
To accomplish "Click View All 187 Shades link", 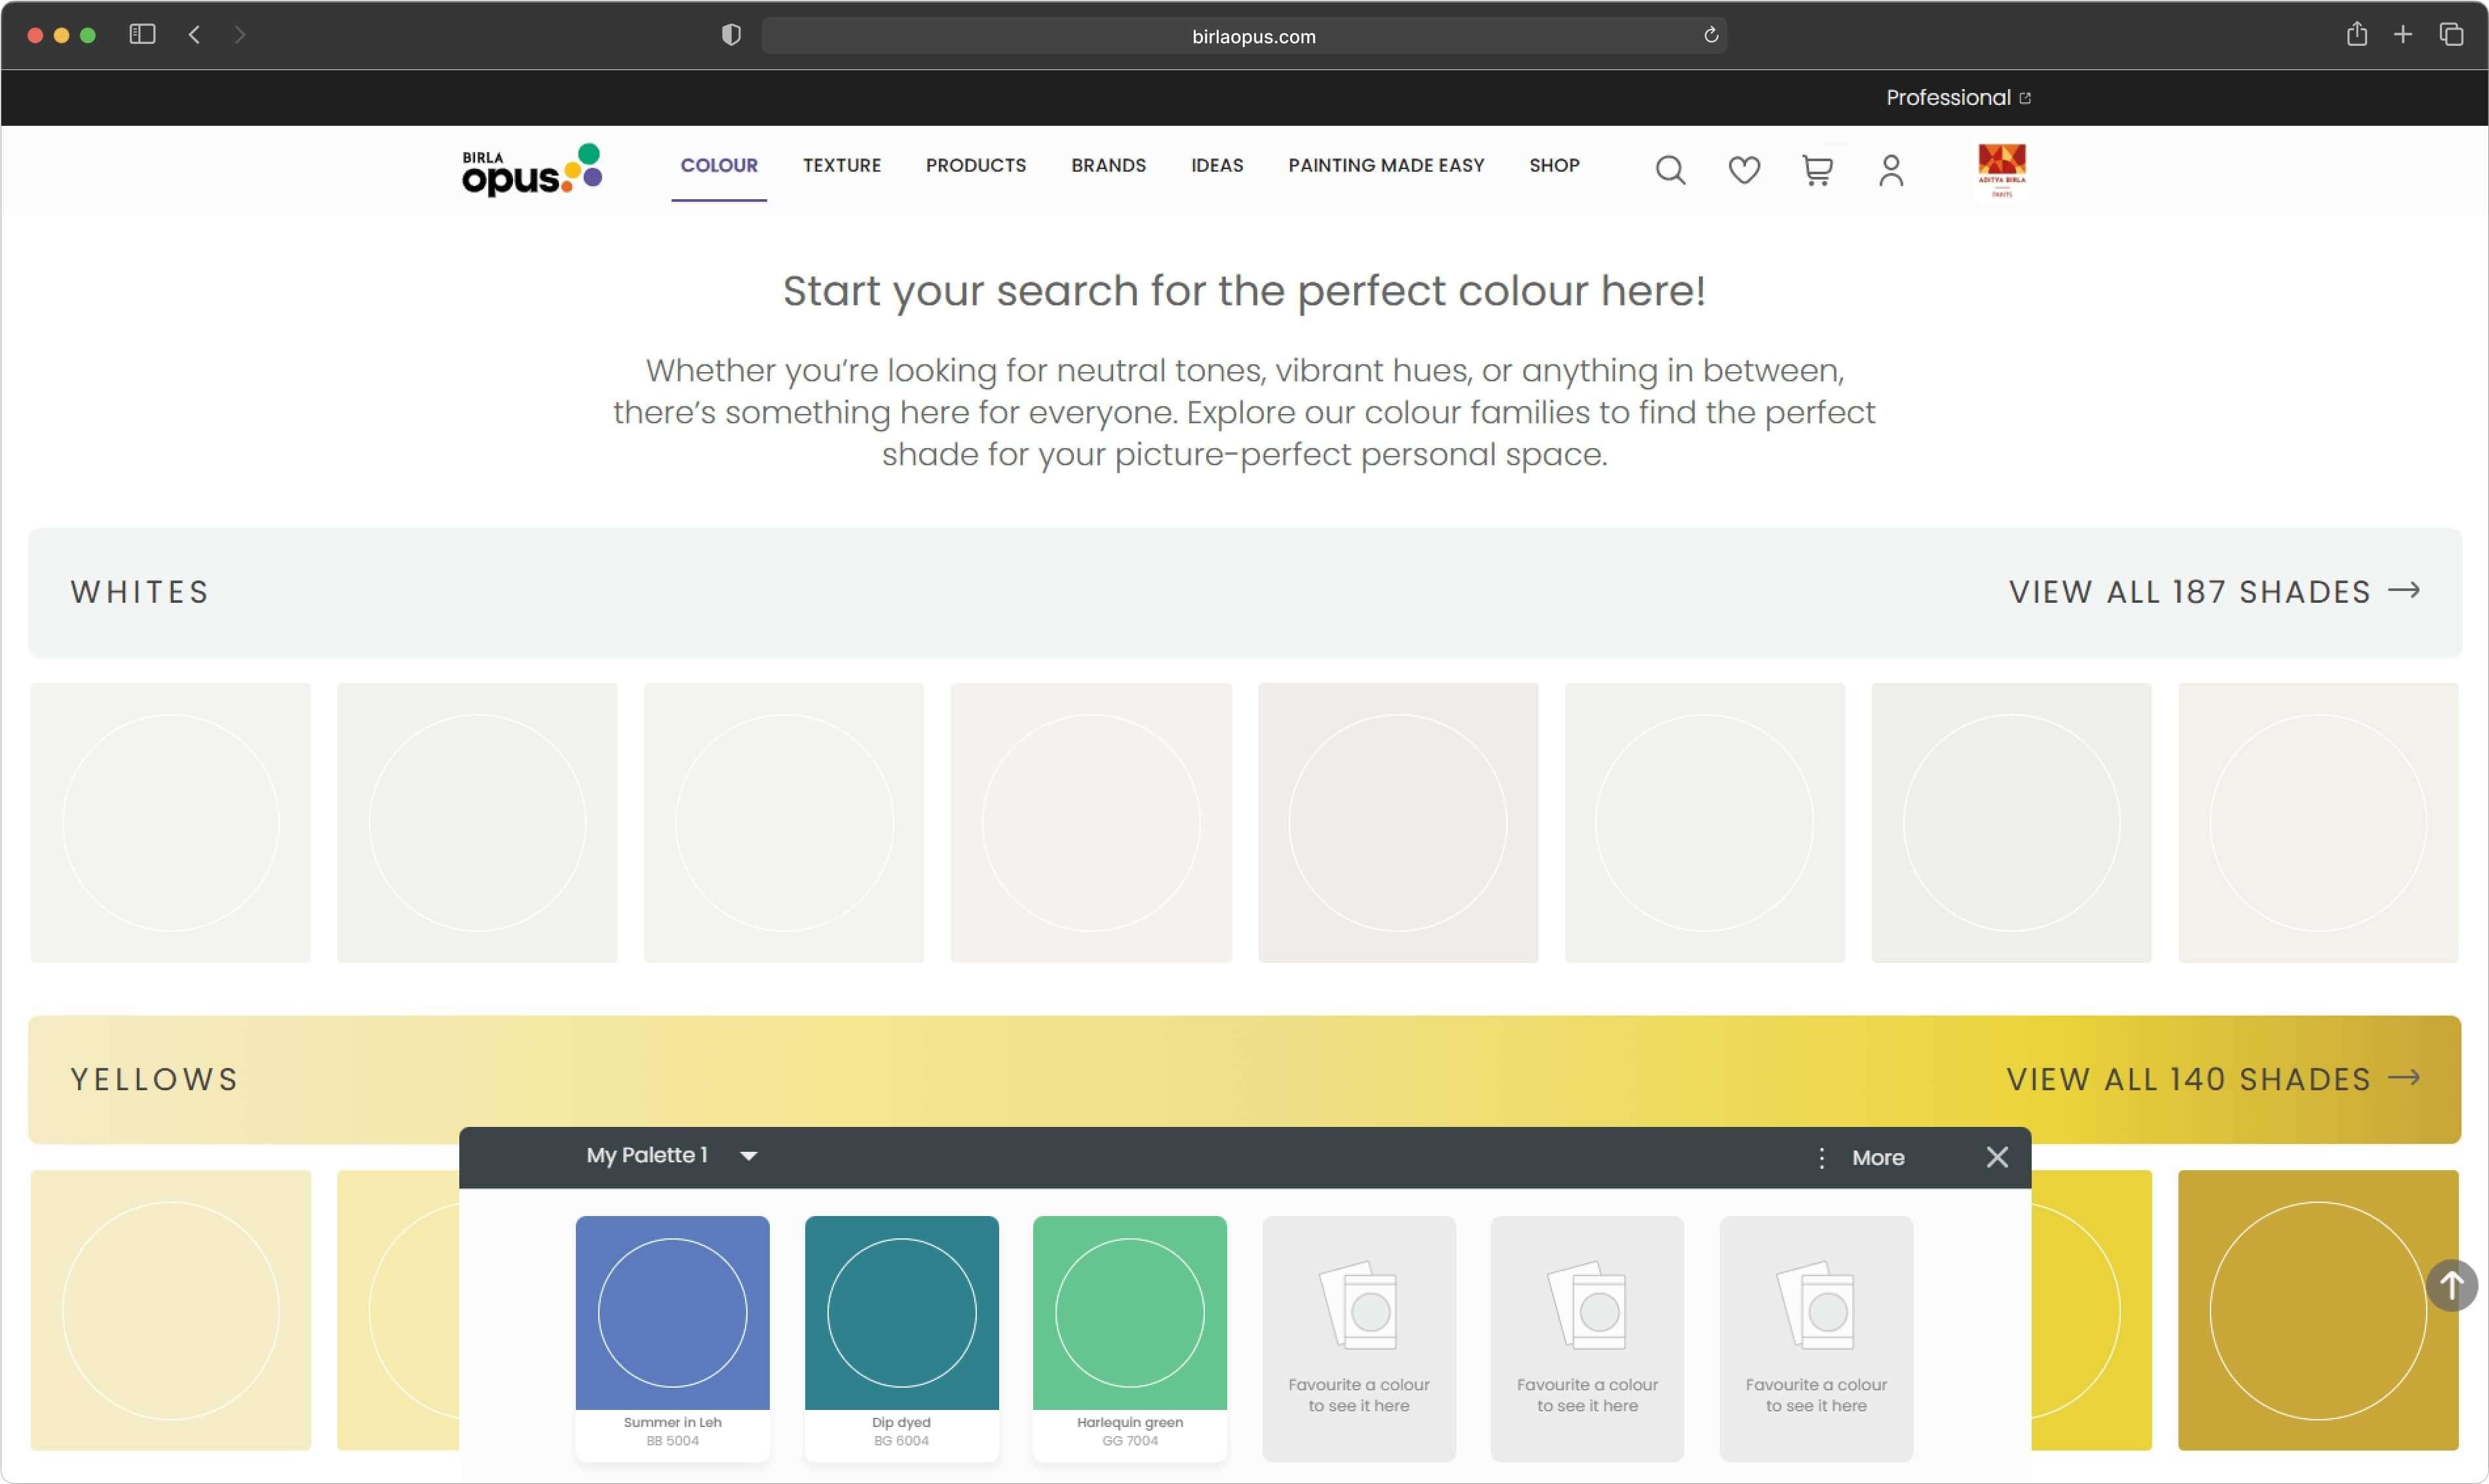I will 2213,592.
